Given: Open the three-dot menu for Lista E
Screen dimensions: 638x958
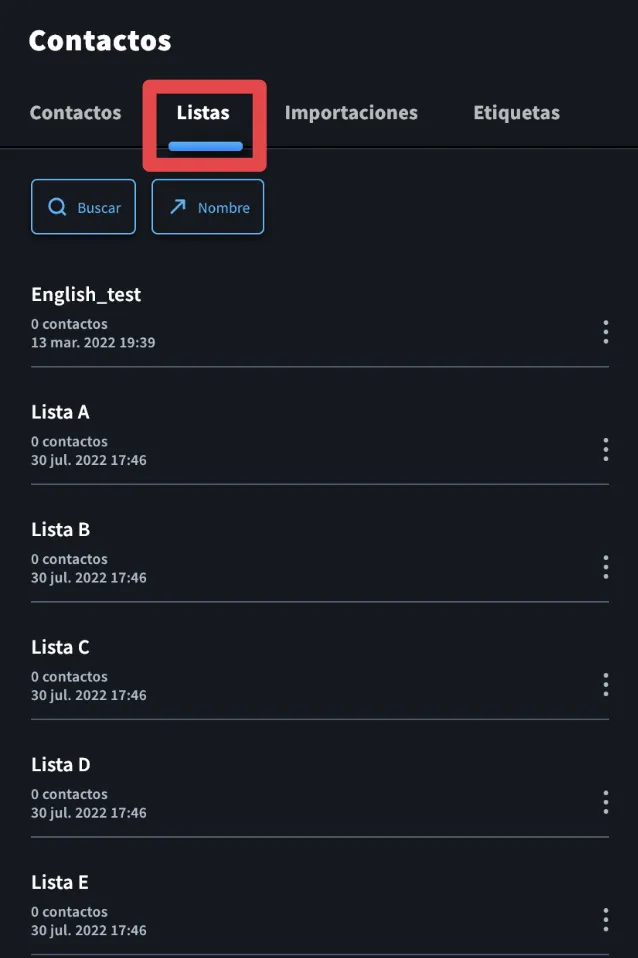Looking at the screenshot, I should pos(606,920).
